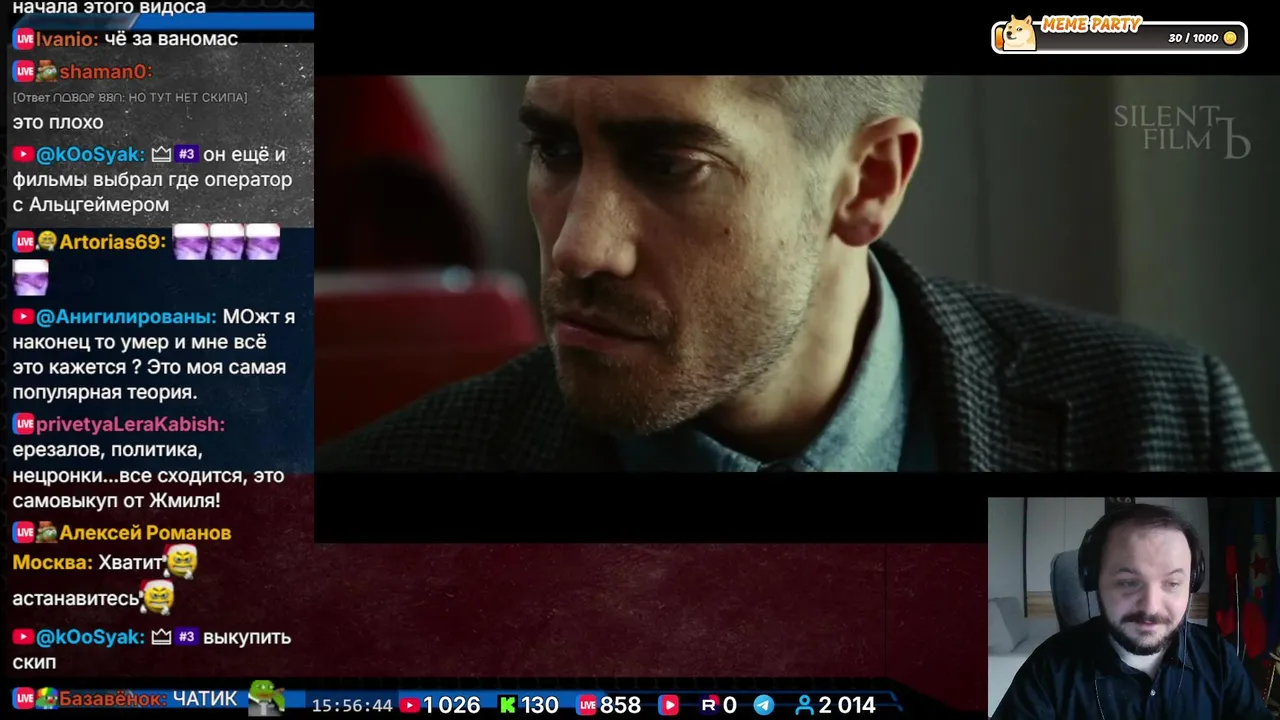Screen dimensions: 1280x720
Task: Click the LIVE icon beside 858
Action: click(587, 705)
